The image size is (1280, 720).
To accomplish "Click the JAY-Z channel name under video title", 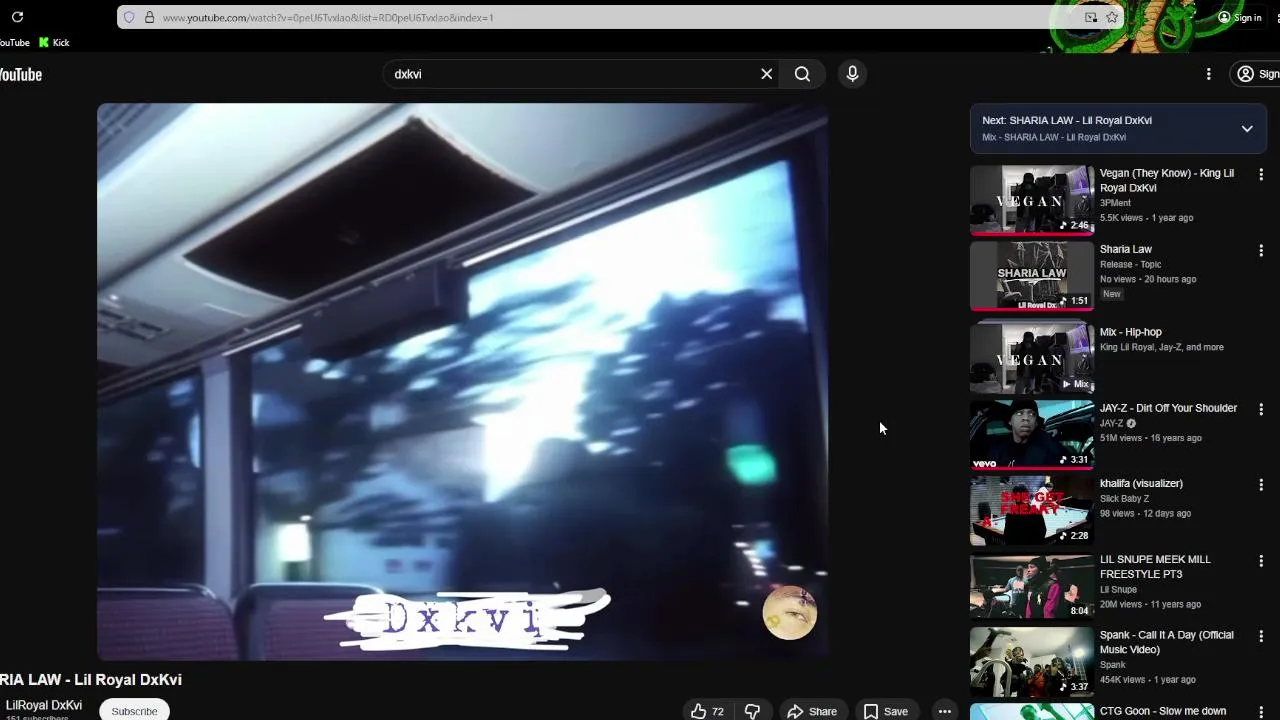I will pyautogui.click(x=1112, y=423).
